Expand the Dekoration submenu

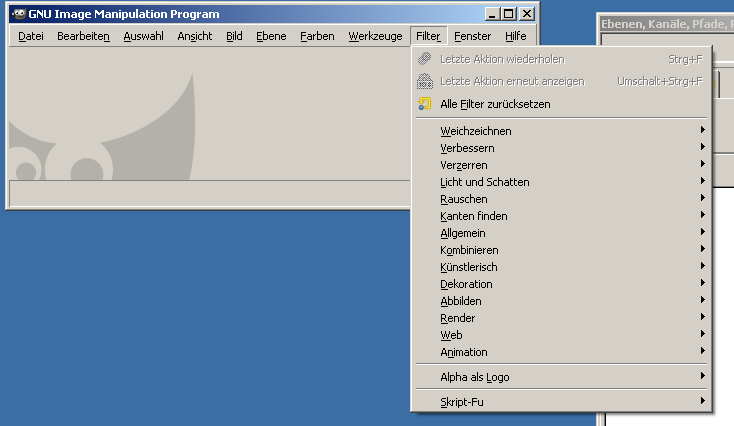pyautogui.click(x=561, y=284)
